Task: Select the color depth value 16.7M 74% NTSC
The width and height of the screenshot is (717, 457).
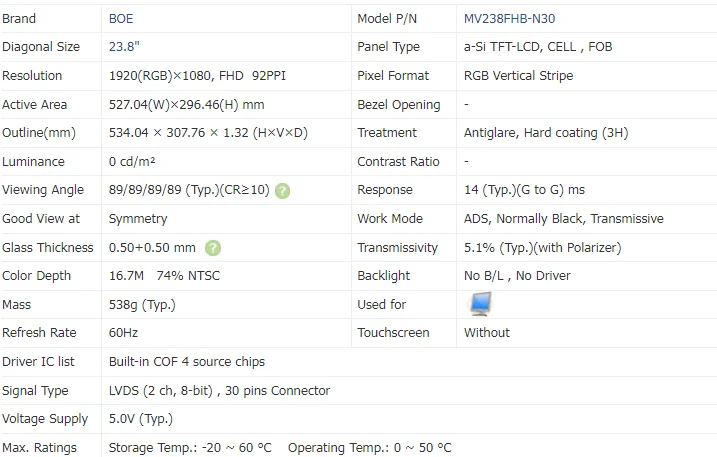Action: (164, 276)
